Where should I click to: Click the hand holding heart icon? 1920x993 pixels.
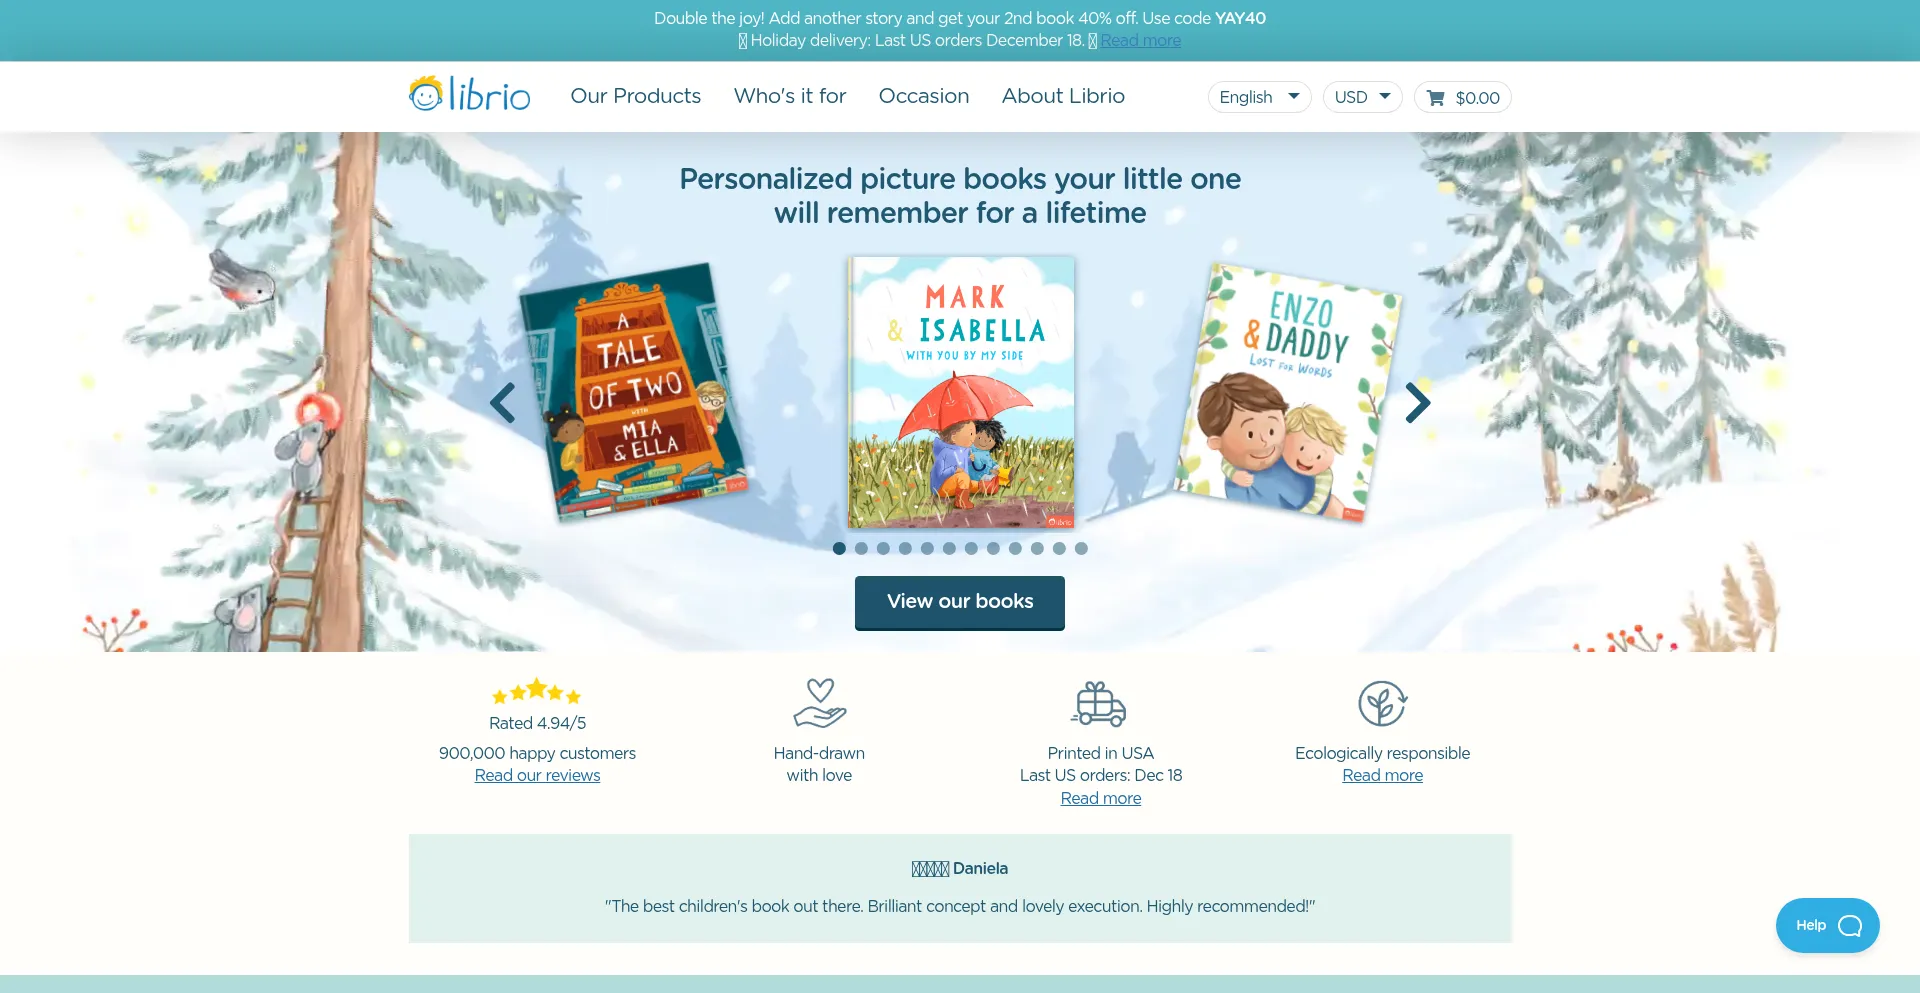(820, 704)
